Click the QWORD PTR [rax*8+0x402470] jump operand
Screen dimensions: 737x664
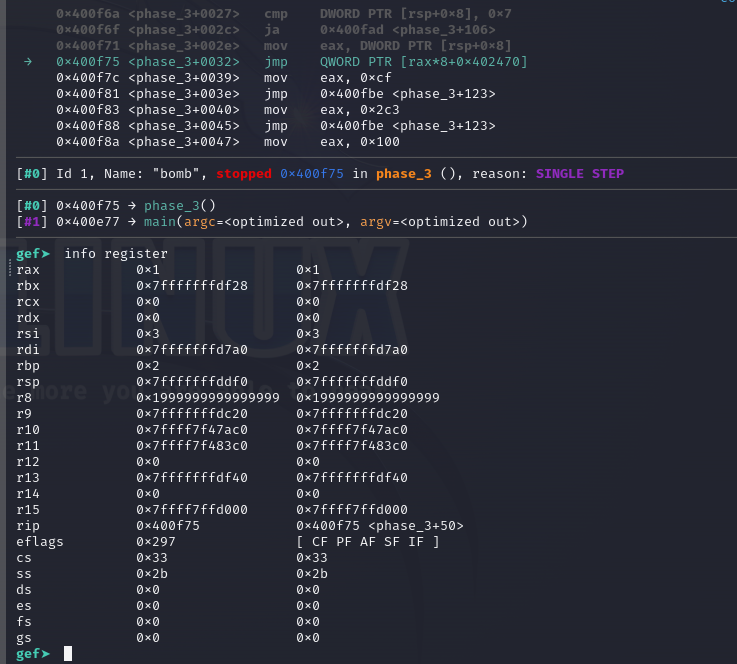click(x=423, y=62)
